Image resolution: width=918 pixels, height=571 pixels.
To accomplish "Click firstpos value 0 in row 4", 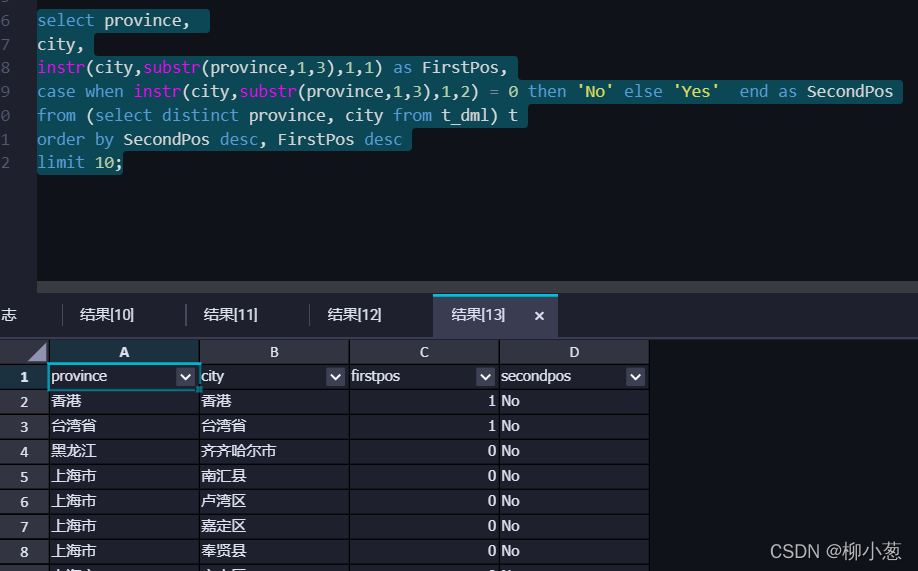I will coord(424,452).
